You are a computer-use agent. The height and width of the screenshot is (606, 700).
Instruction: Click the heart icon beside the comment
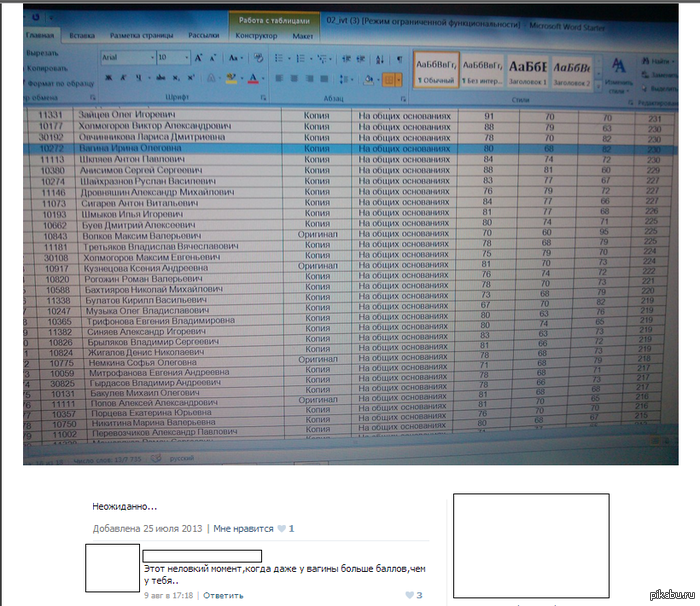407,595
